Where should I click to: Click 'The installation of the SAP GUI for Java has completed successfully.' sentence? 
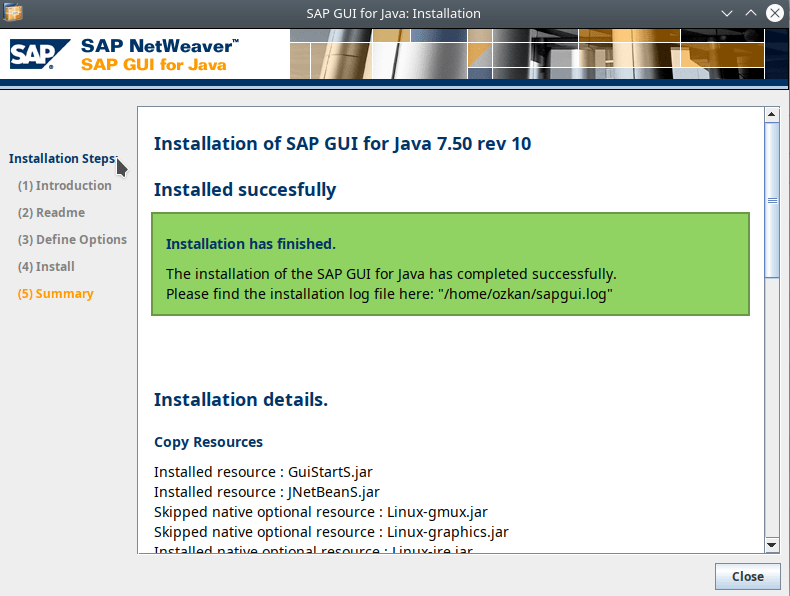[x=391, y=274]
